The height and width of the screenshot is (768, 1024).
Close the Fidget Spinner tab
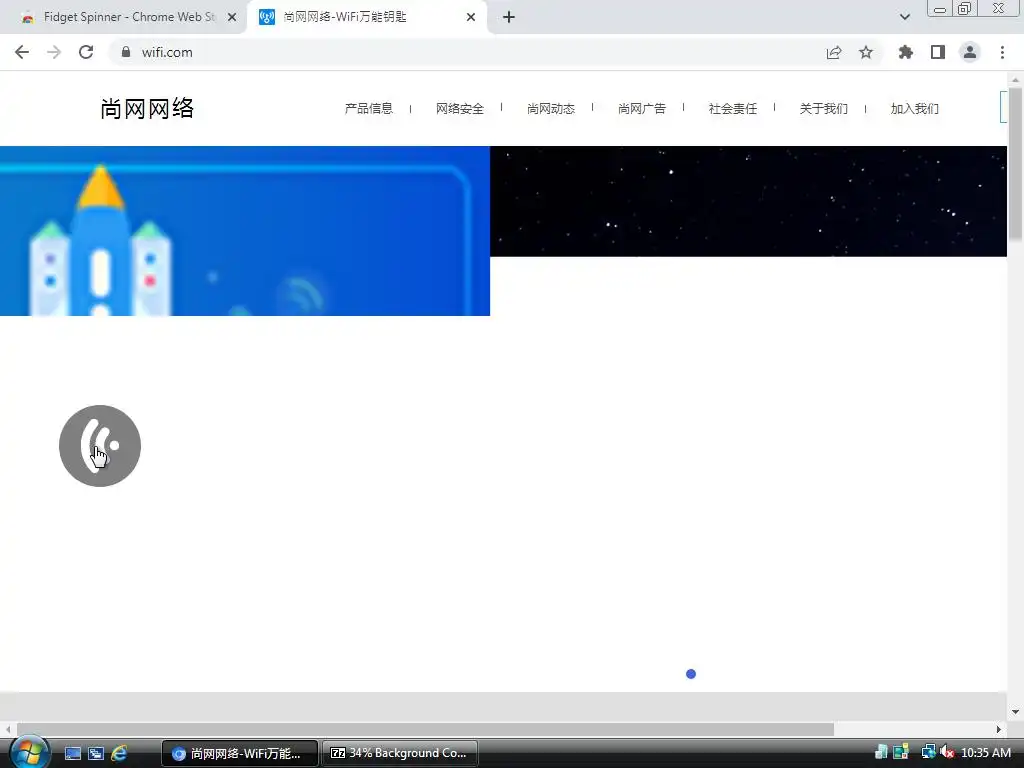[232, 18]
